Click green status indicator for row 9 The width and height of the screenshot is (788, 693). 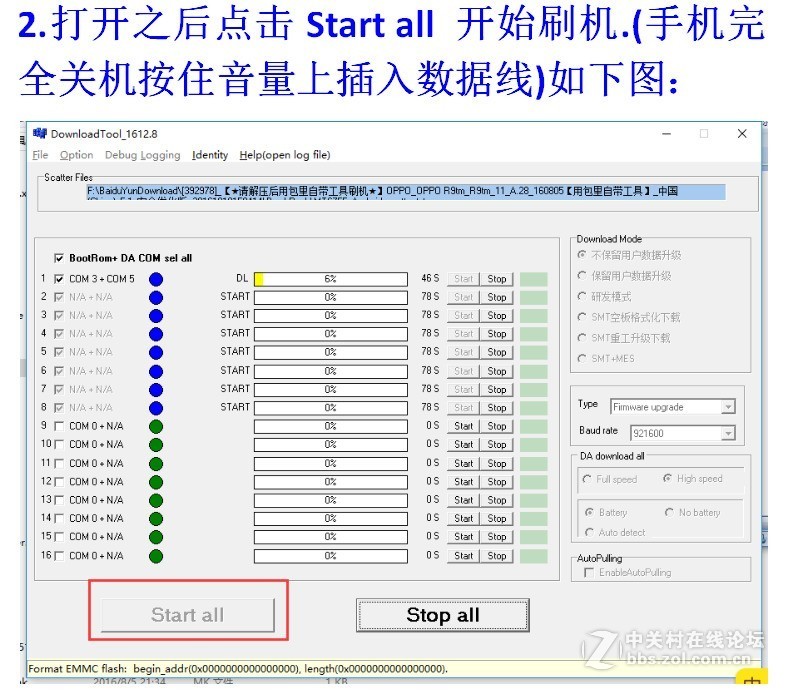click(156, 427)
